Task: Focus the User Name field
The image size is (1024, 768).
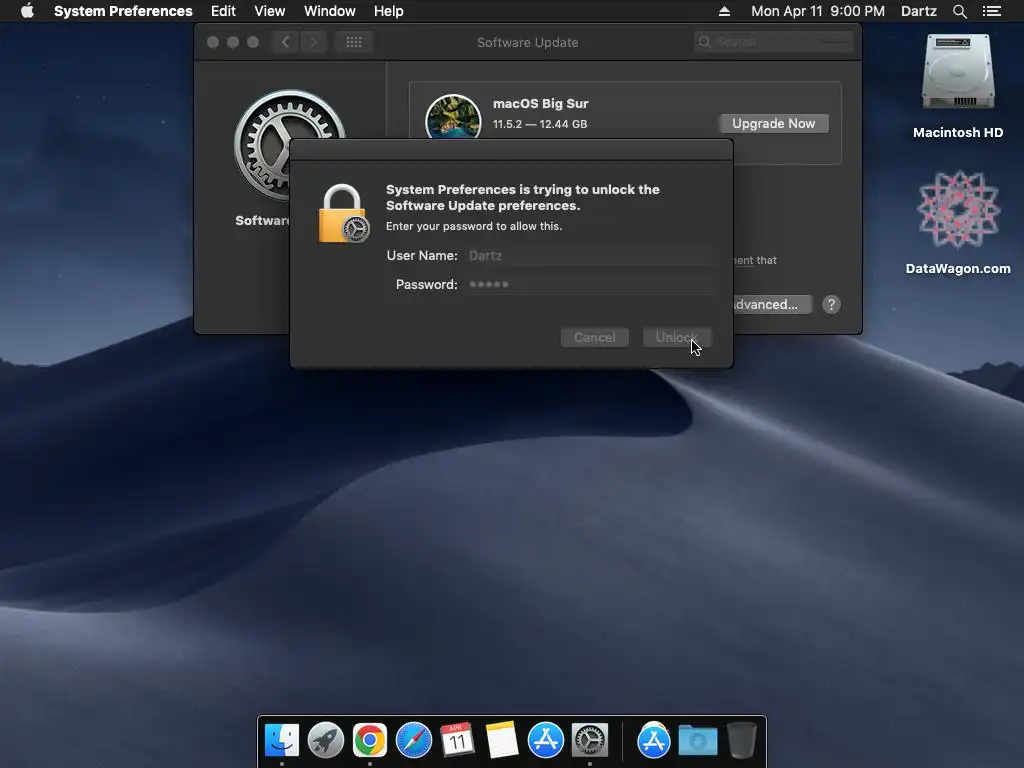Action: pos(588,255)
